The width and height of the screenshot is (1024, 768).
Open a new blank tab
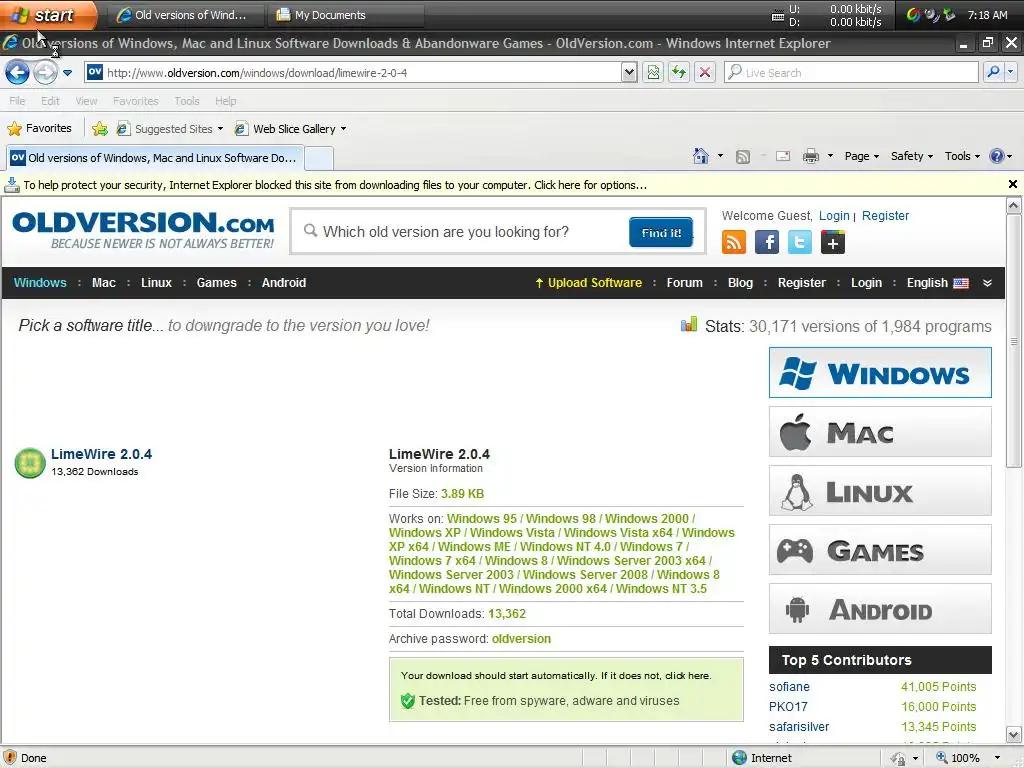point(319,158)
